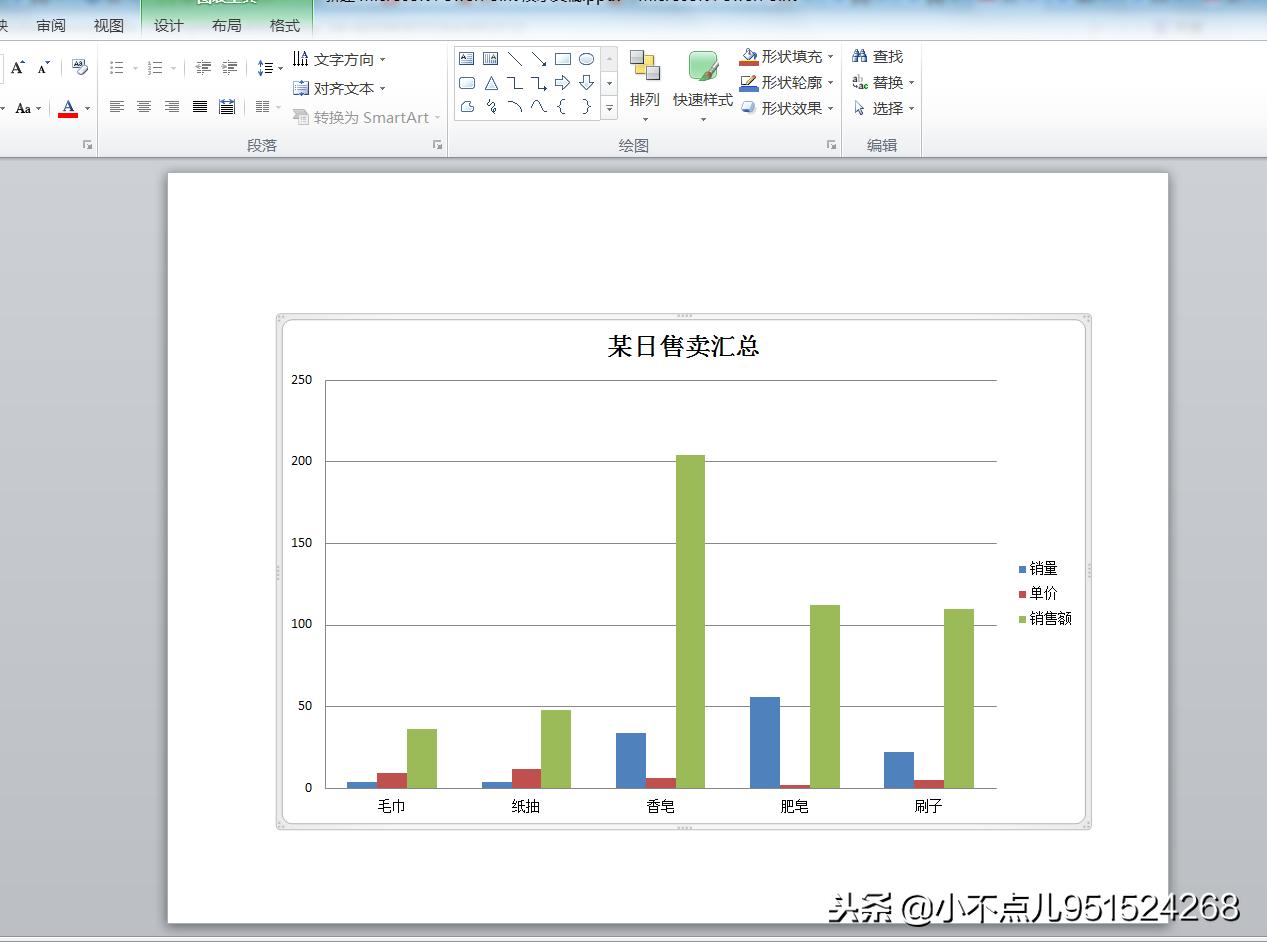
Task: Switch to the 格式 (Format) ribbon tab
Action: coord(284,26)
